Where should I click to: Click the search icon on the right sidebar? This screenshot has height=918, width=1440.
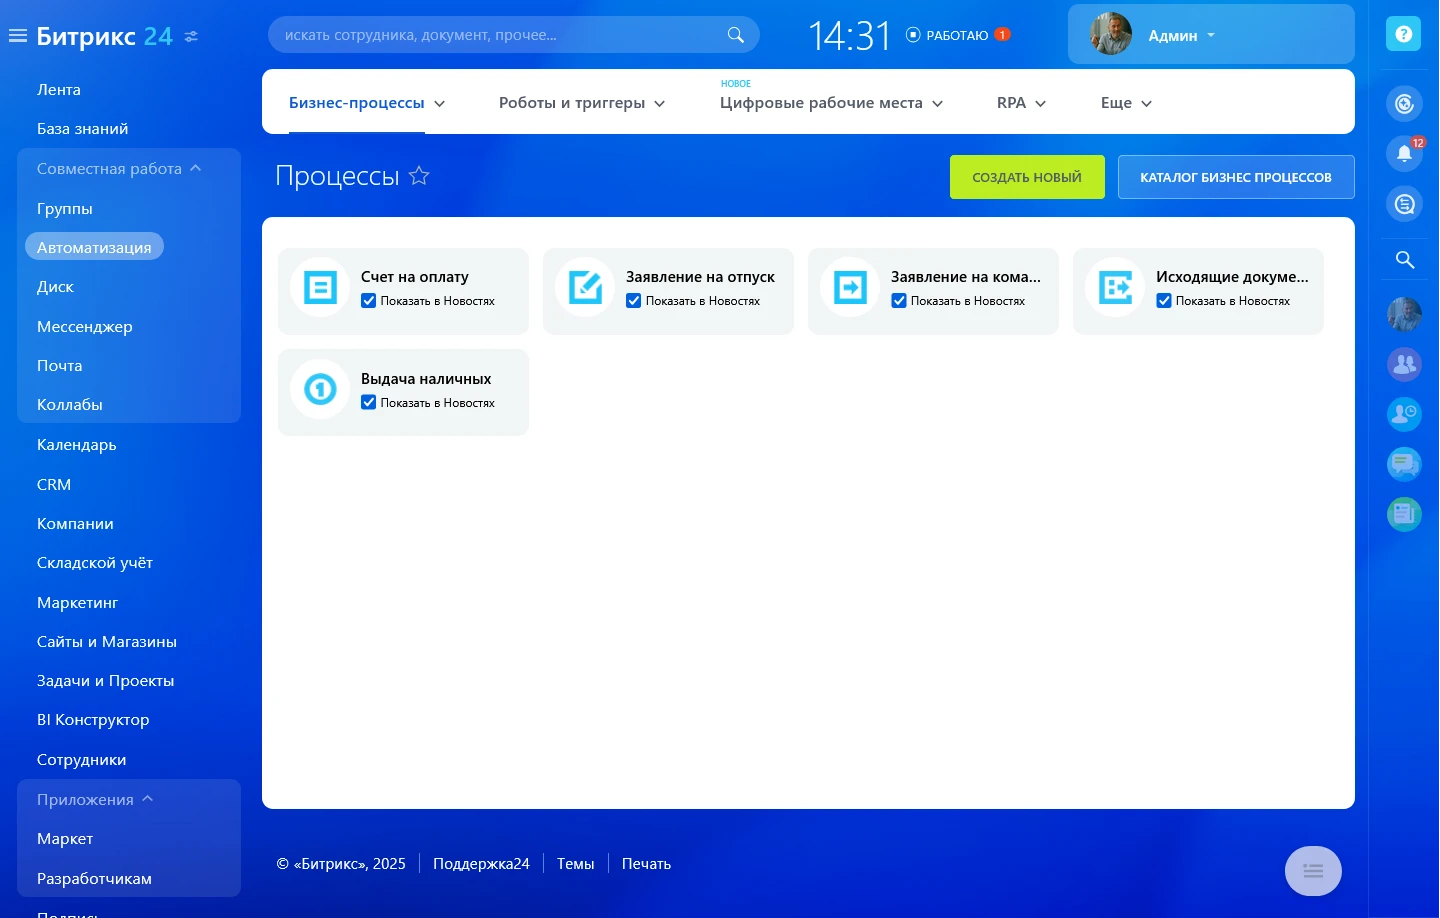tap(1404, 259)
